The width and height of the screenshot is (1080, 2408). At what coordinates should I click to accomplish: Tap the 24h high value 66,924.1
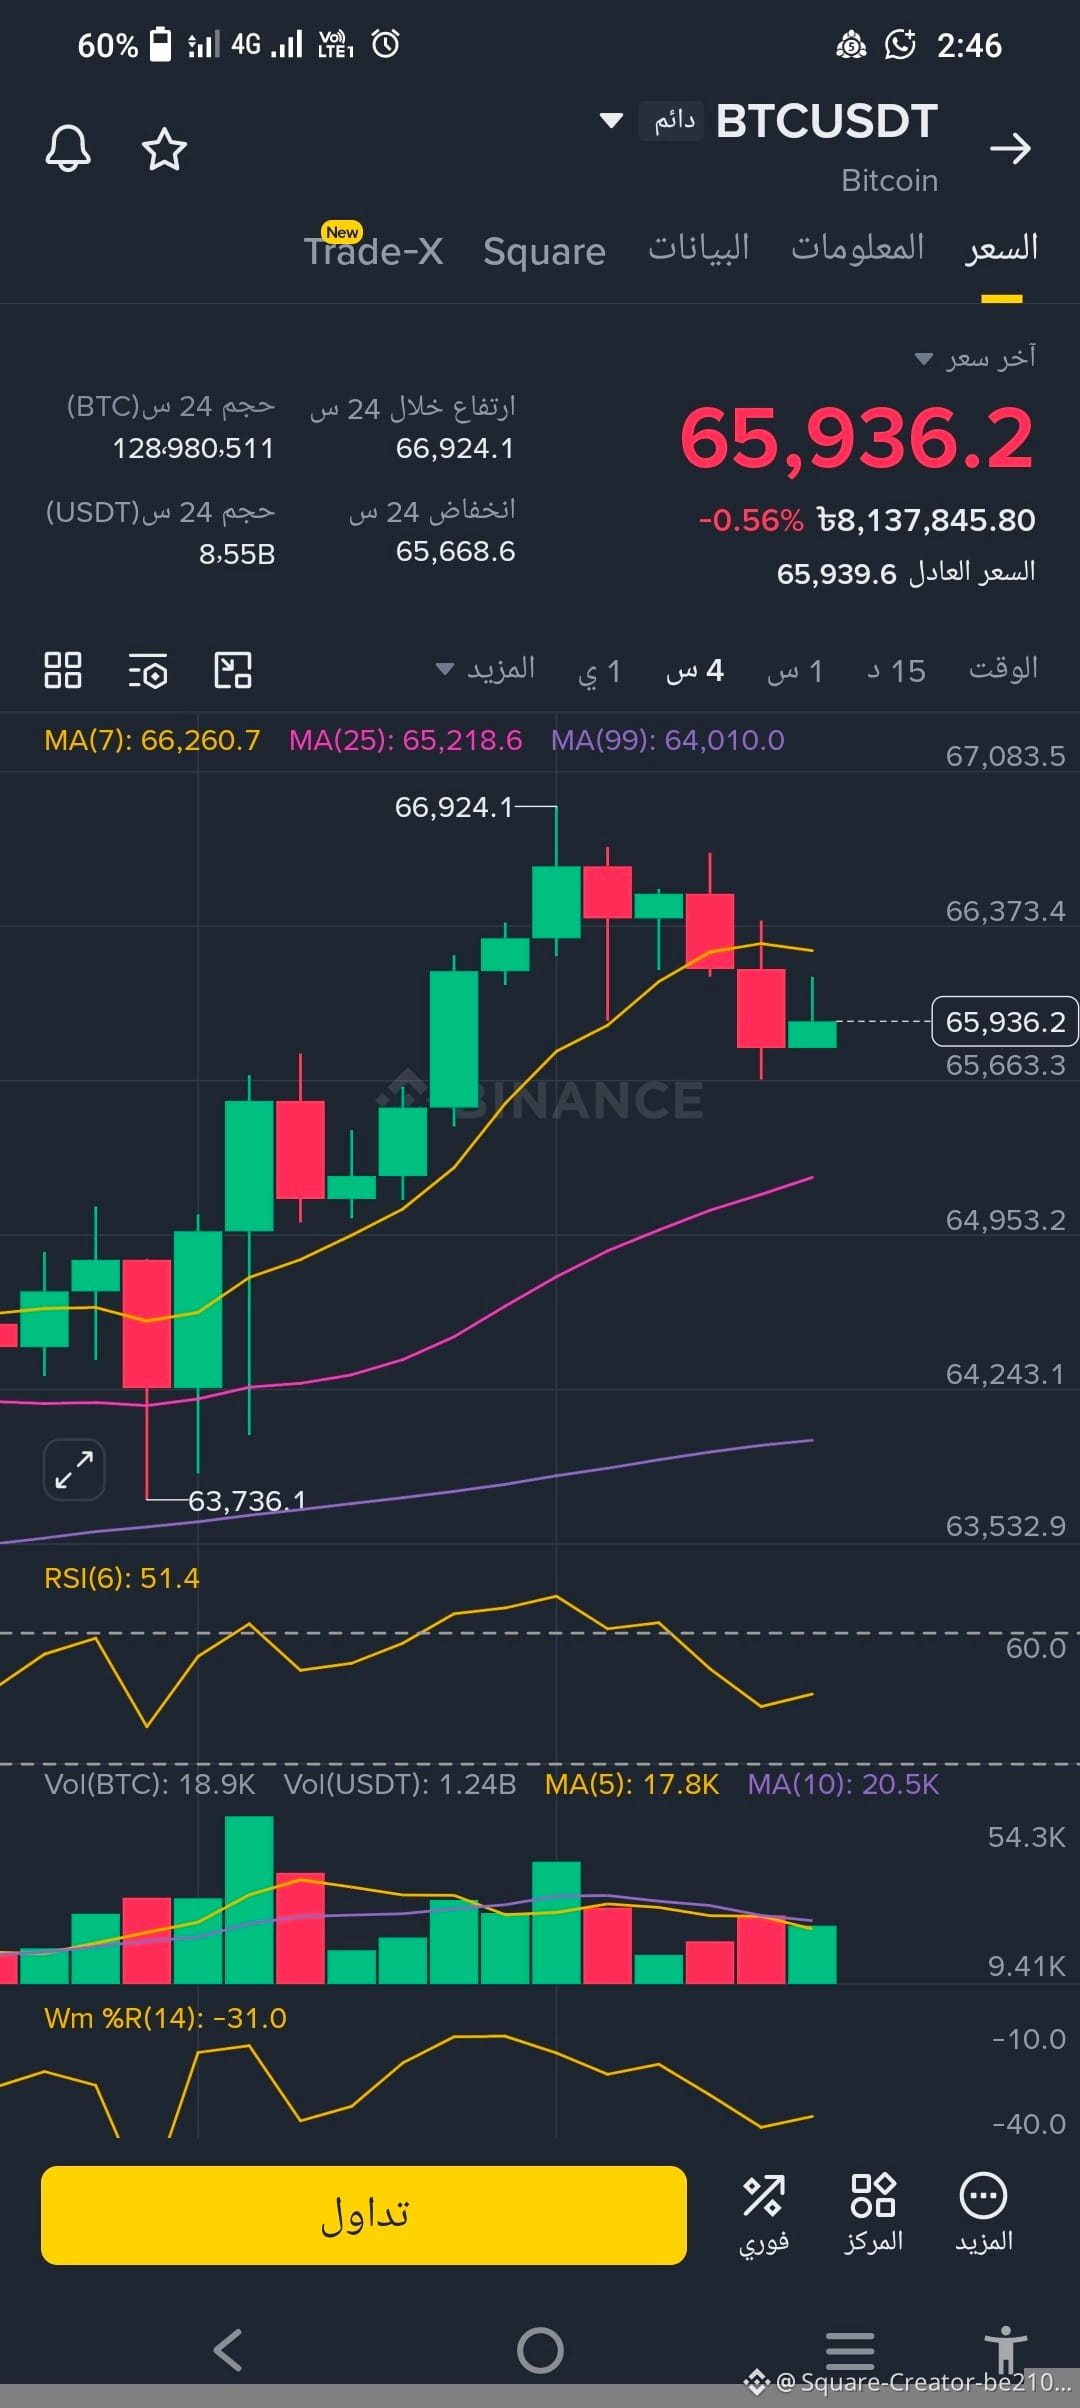[455, 448]
